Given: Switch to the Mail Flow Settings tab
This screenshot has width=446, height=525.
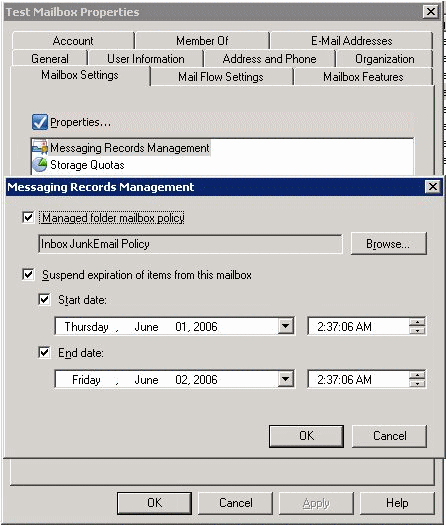Looking at the screenshot, I should (x=221, y=77).
